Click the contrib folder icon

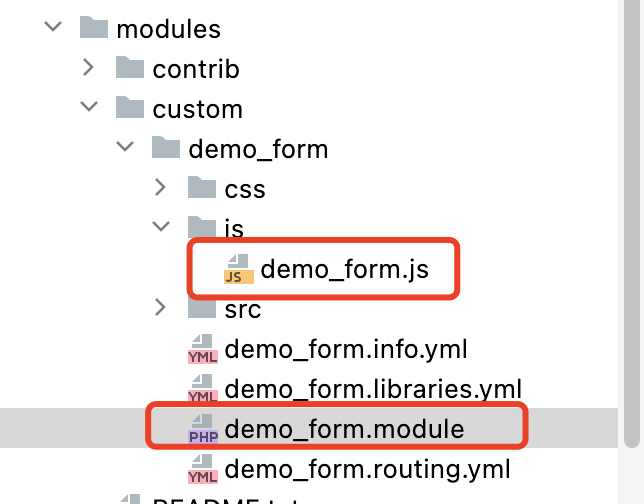coord(130,68)
